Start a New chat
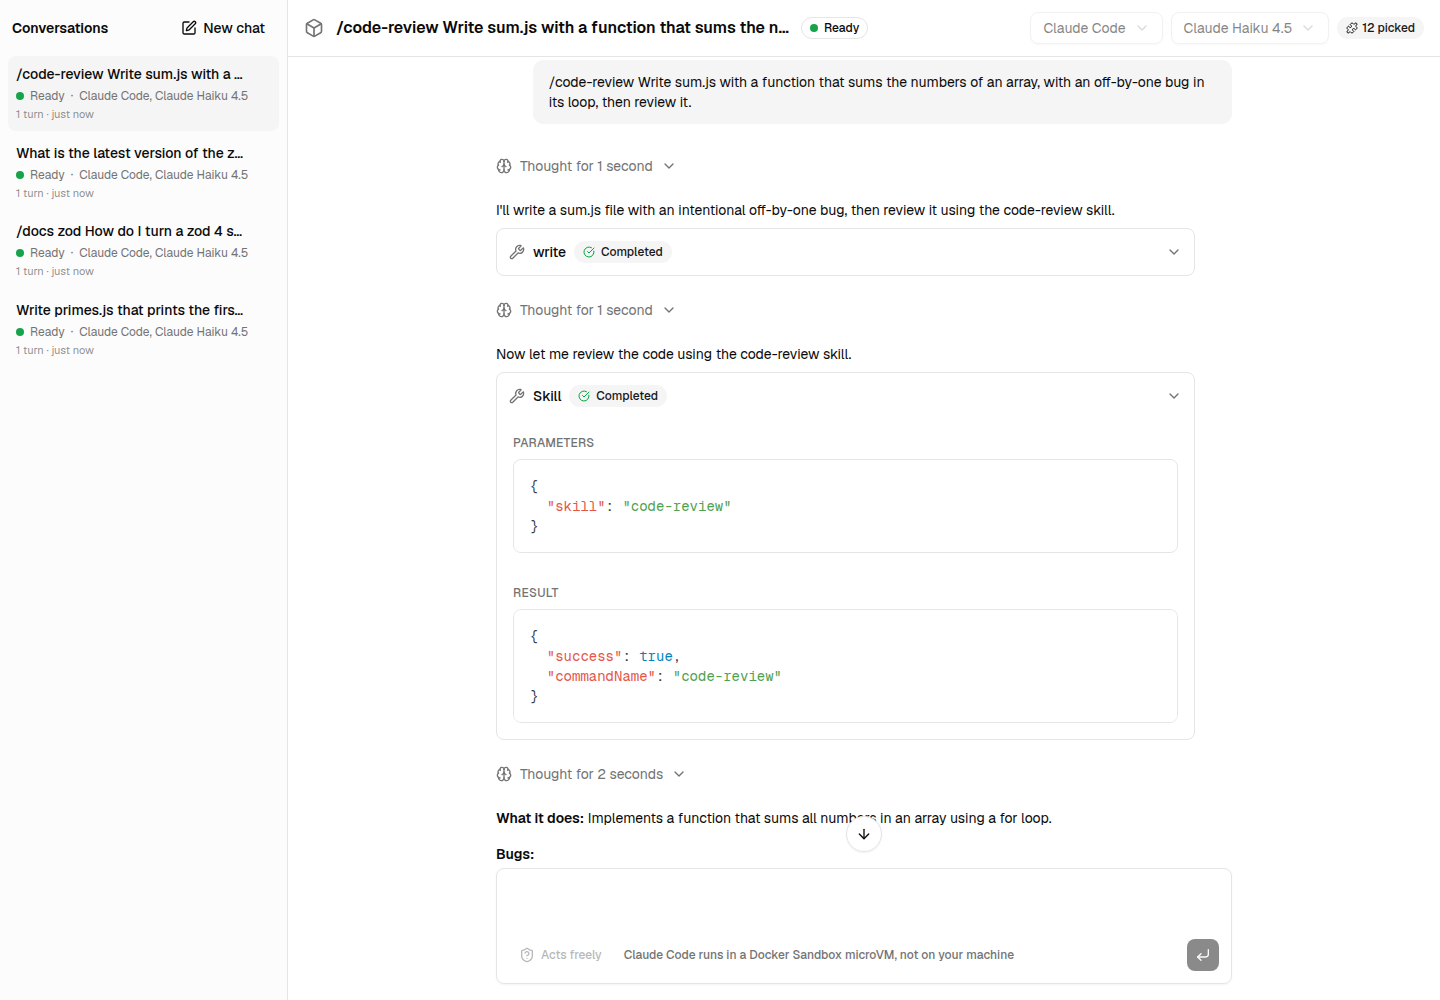The image size is (1440, 1000). coord(223,28)
